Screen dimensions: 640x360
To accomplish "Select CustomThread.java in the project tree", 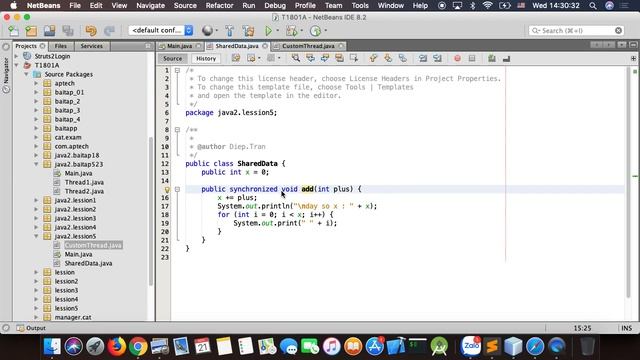I will point(93,245).
